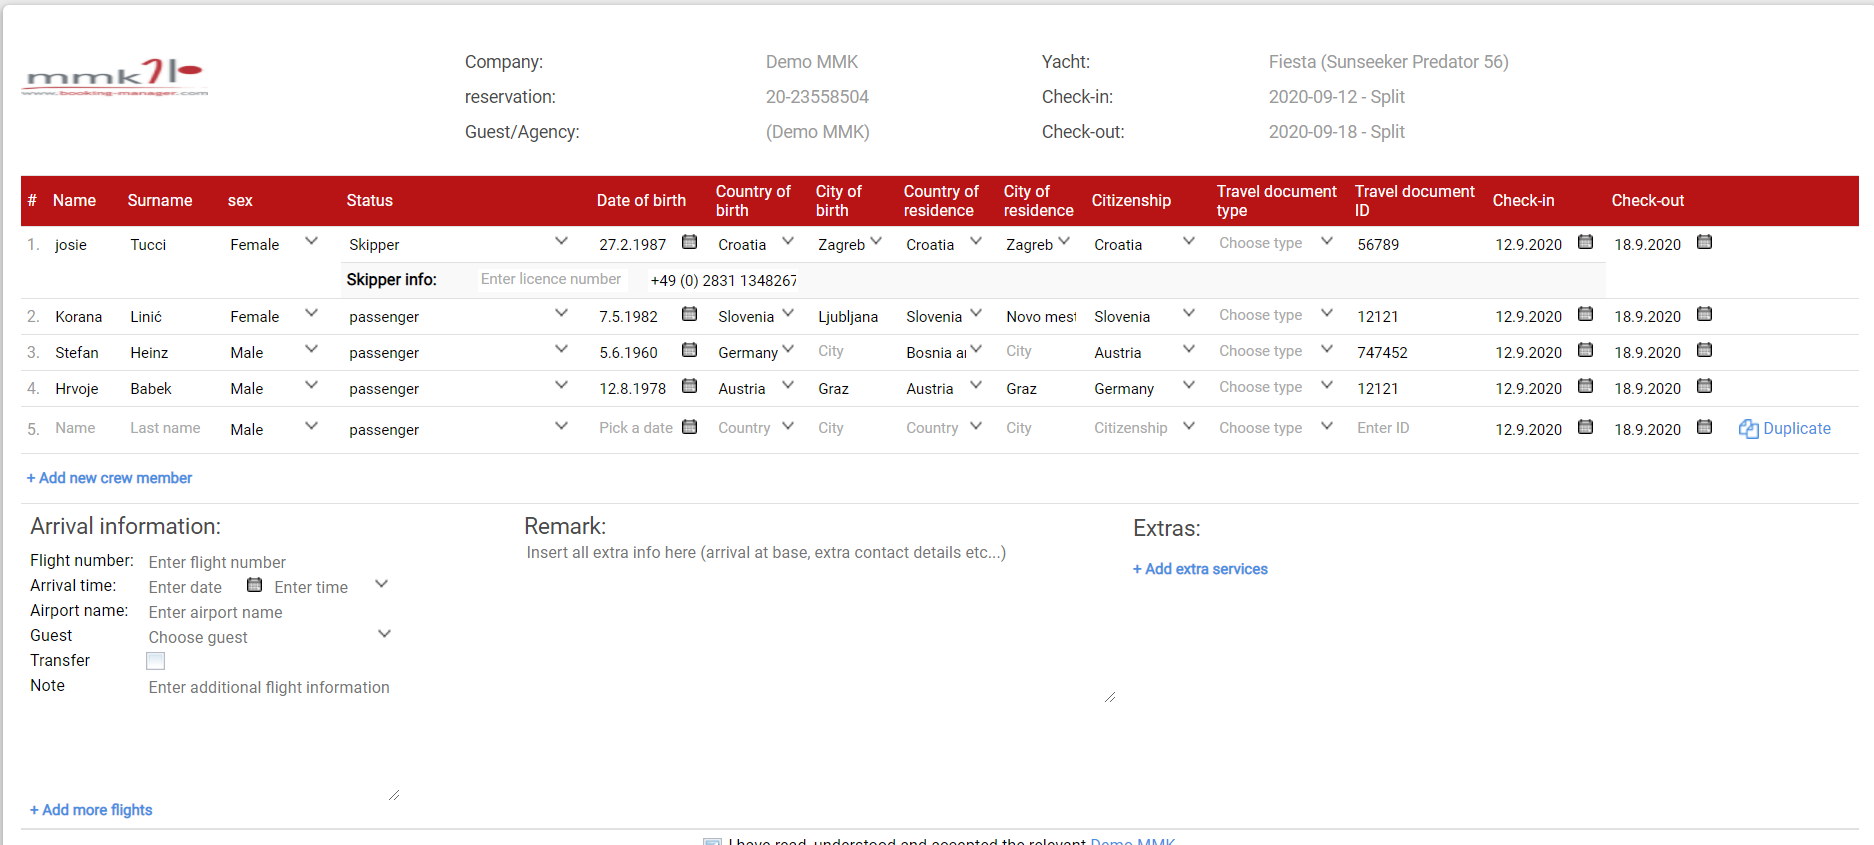This screenshot has height=845, width=1874.
Task: Open Korana's date of birth calendar icon
Action: tap(689, 314)
